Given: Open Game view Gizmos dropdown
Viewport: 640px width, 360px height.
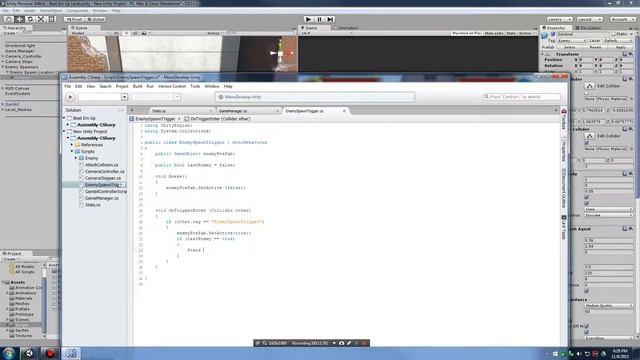Looking at the screenshot, I should 527,33.
